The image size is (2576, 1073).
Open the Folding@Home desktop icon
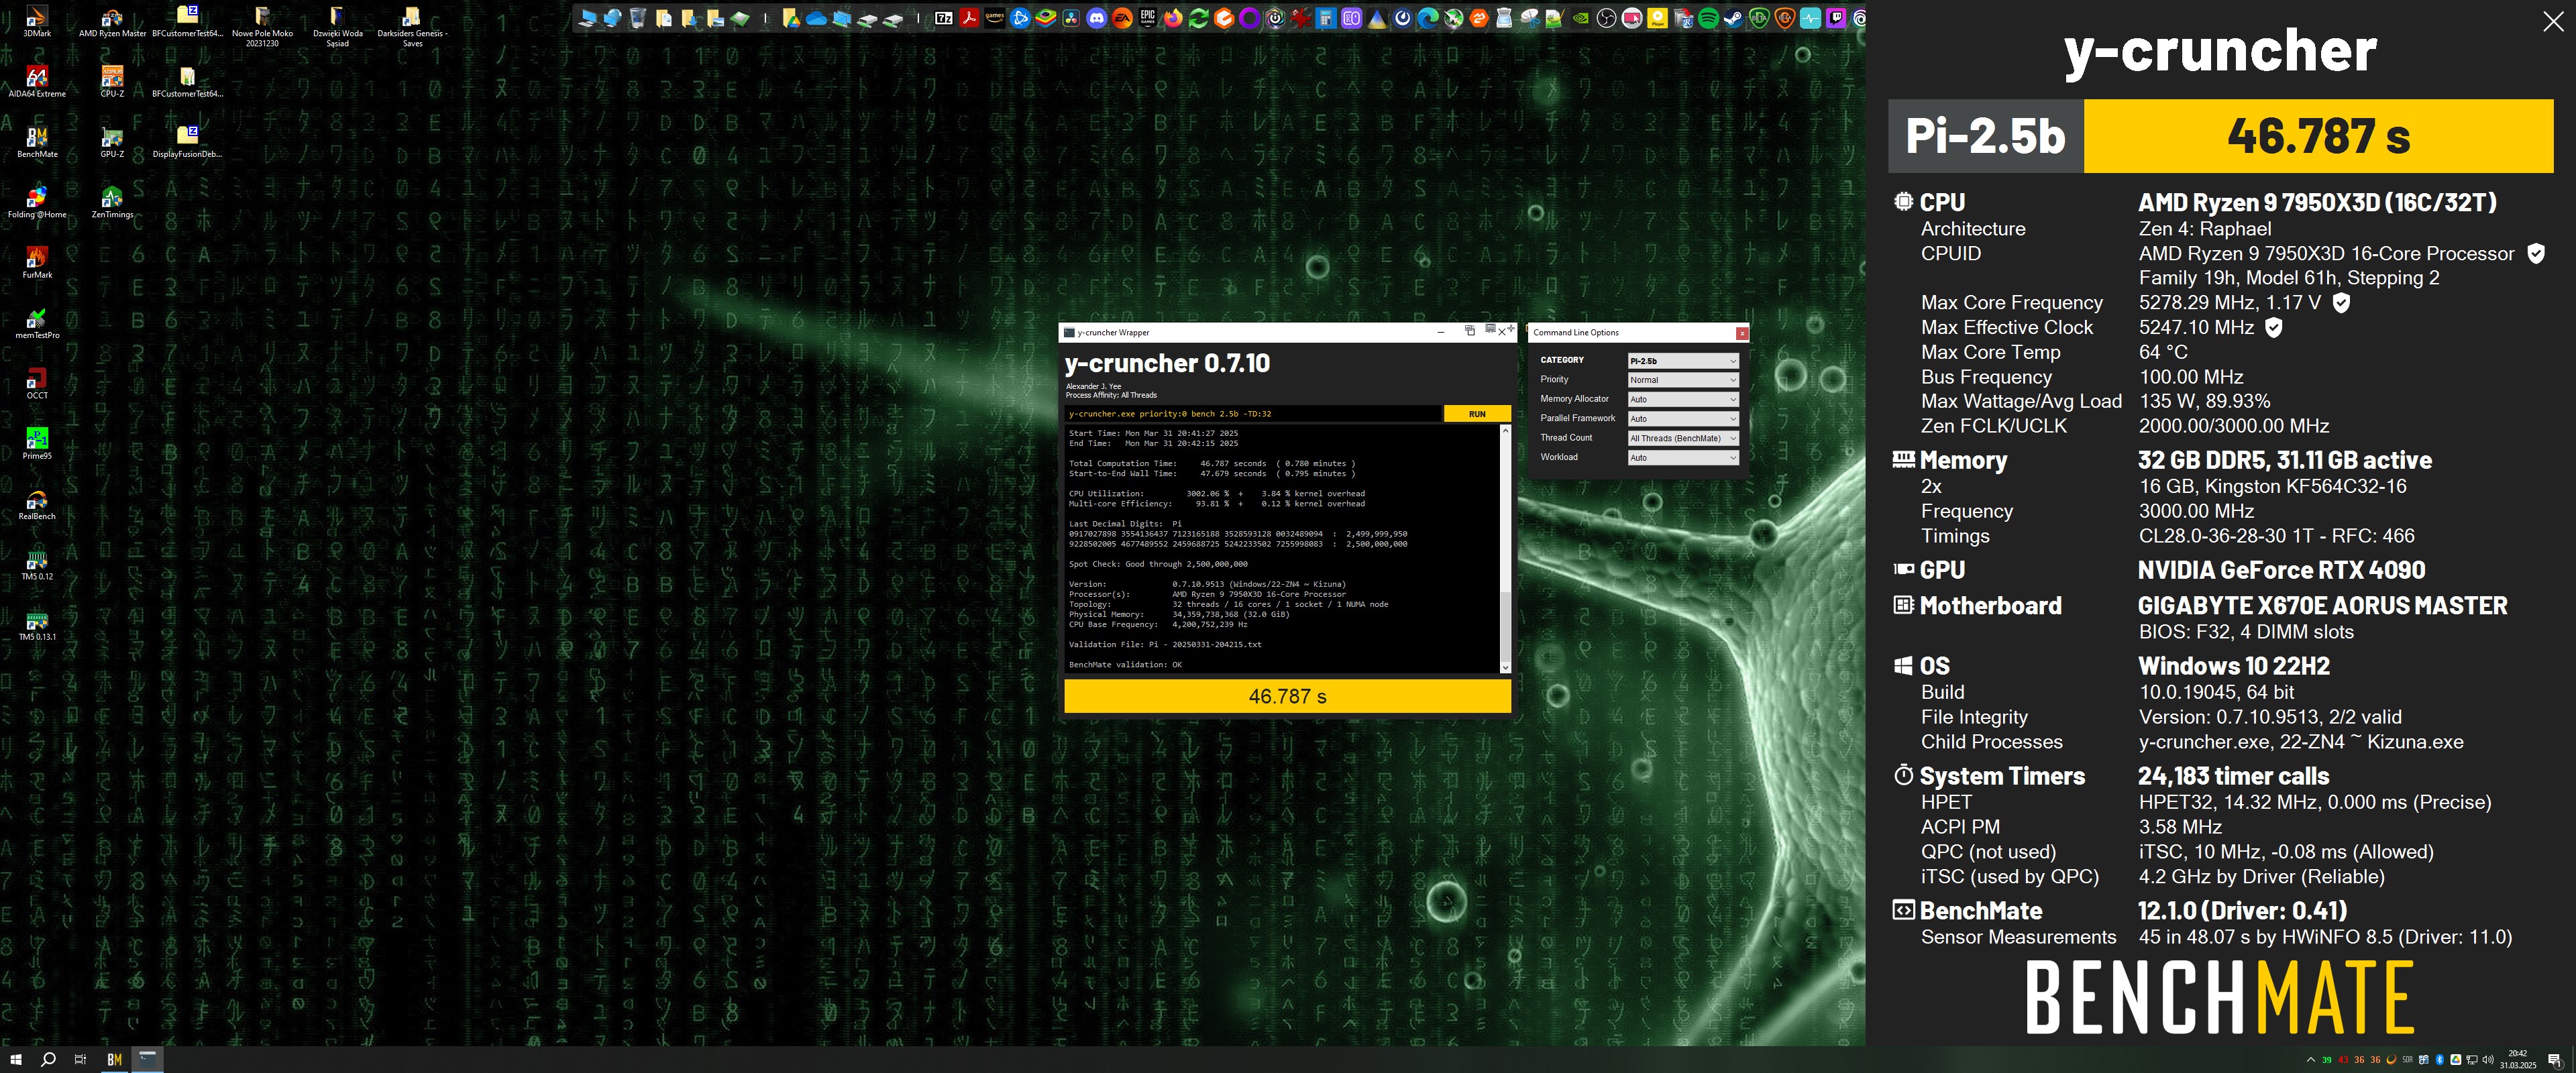click(37, 202)
